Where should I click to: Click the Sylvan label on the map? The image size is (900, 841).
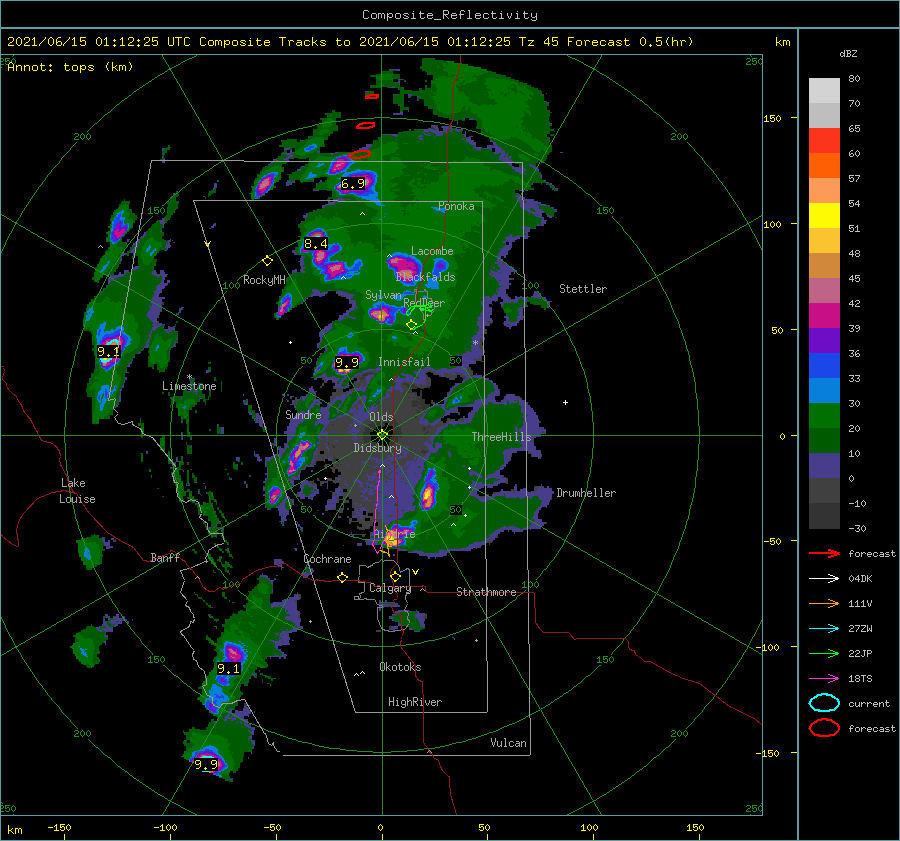[x=383, y=295]
